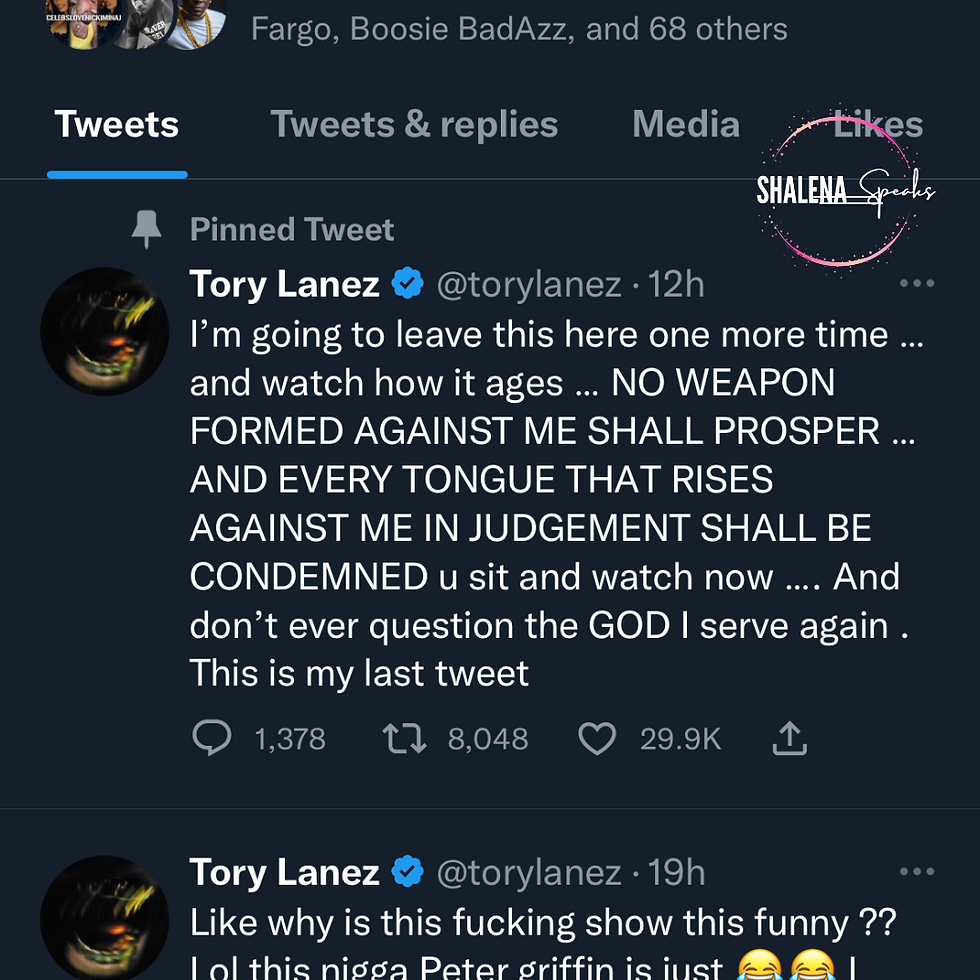Switch to the Media tab
The width and height of the screenshot is (980, 980).
pyautogui.click(x=686, y=125)
